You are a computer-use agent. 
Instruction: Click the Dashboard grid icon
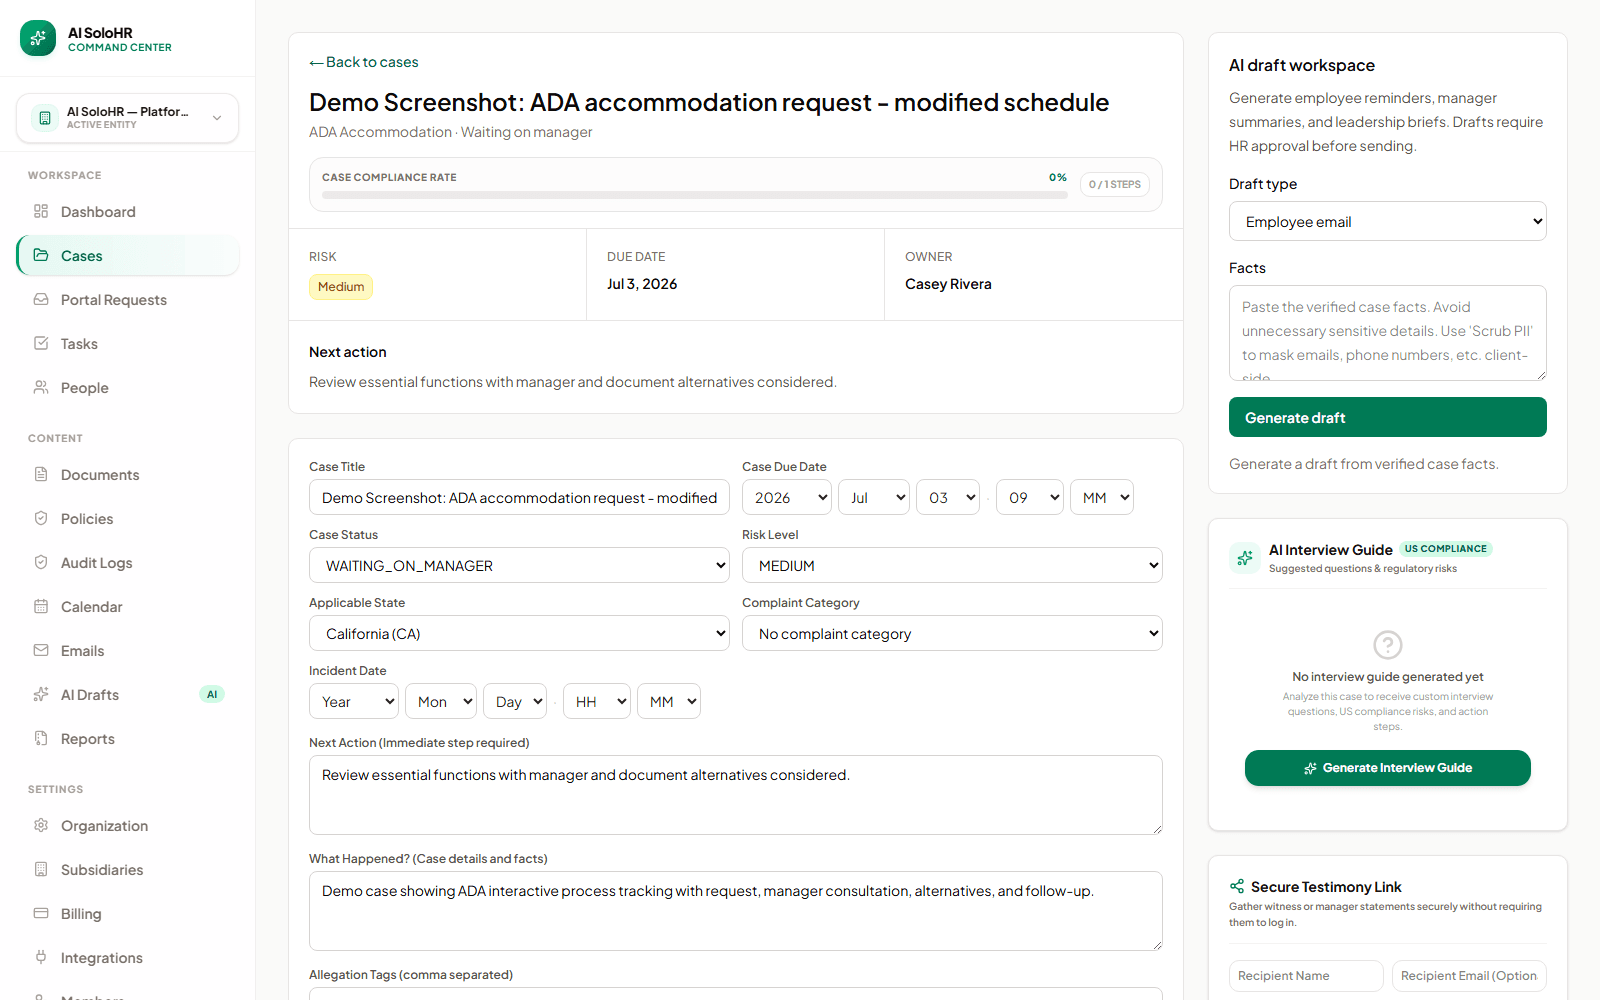click(x=41, y=211)
